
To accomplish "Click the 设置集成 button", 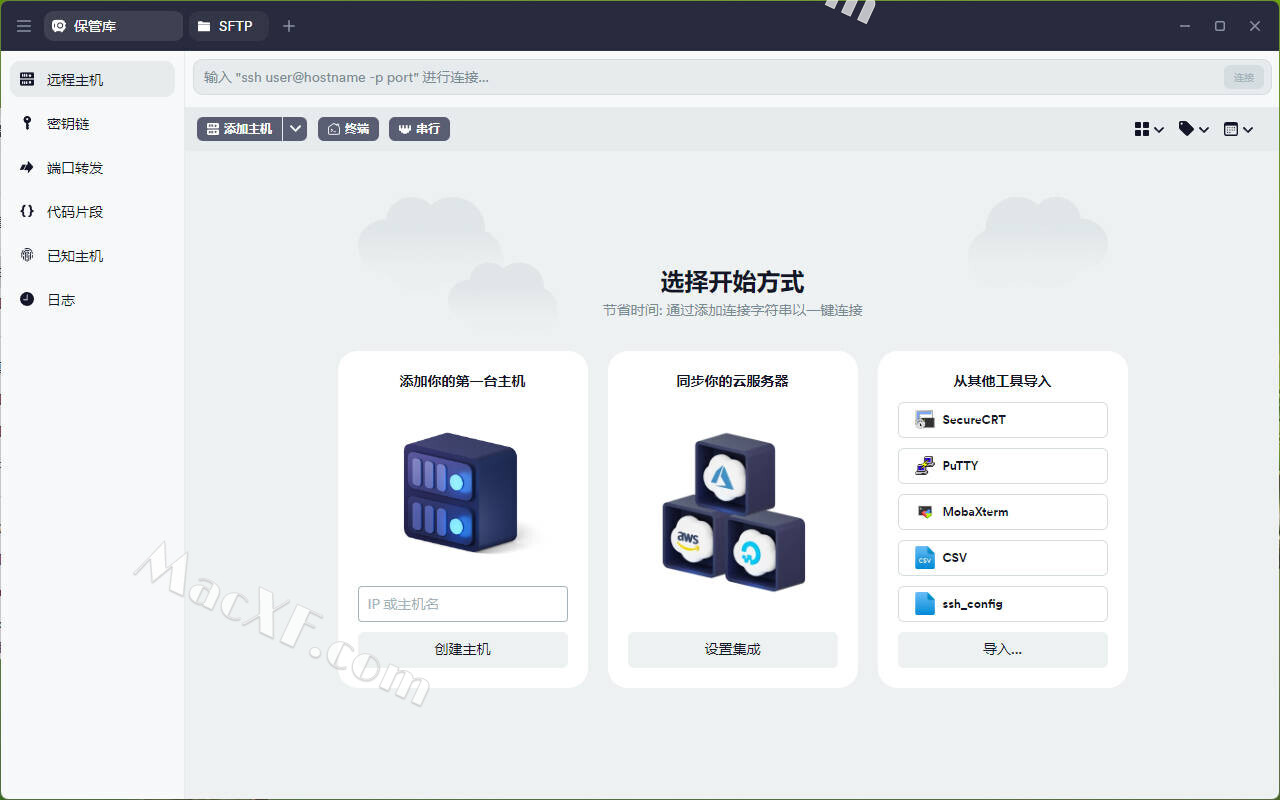I will pos(733,649).
